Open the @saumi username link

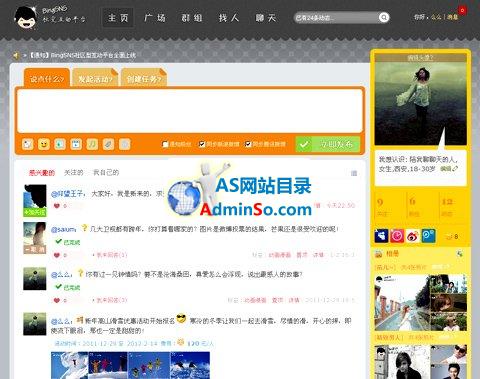click(63, 229)
